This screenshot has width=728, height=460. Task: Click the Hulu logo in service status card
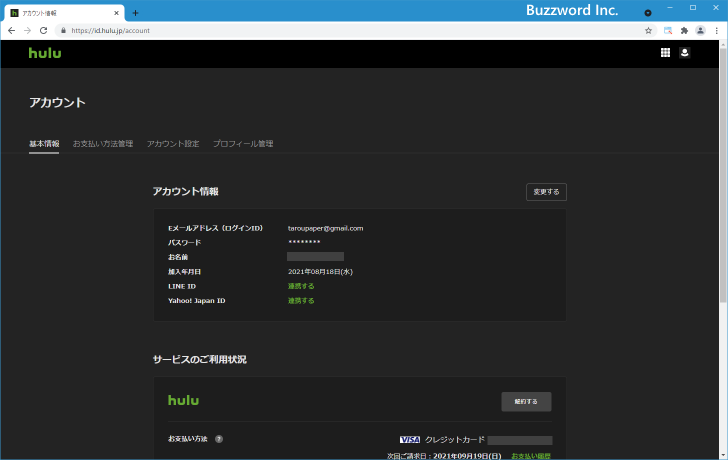click(x=183, y=400)
